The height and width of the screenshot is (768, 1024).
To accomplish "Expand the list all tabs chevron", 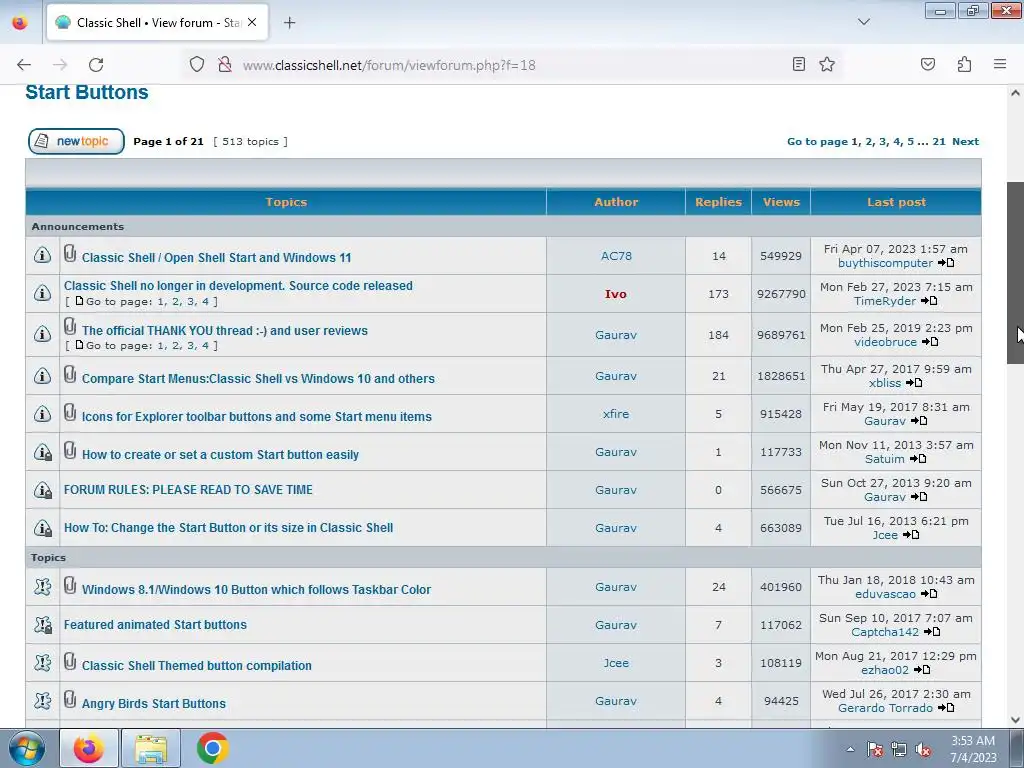I will [x=863, y=22].
